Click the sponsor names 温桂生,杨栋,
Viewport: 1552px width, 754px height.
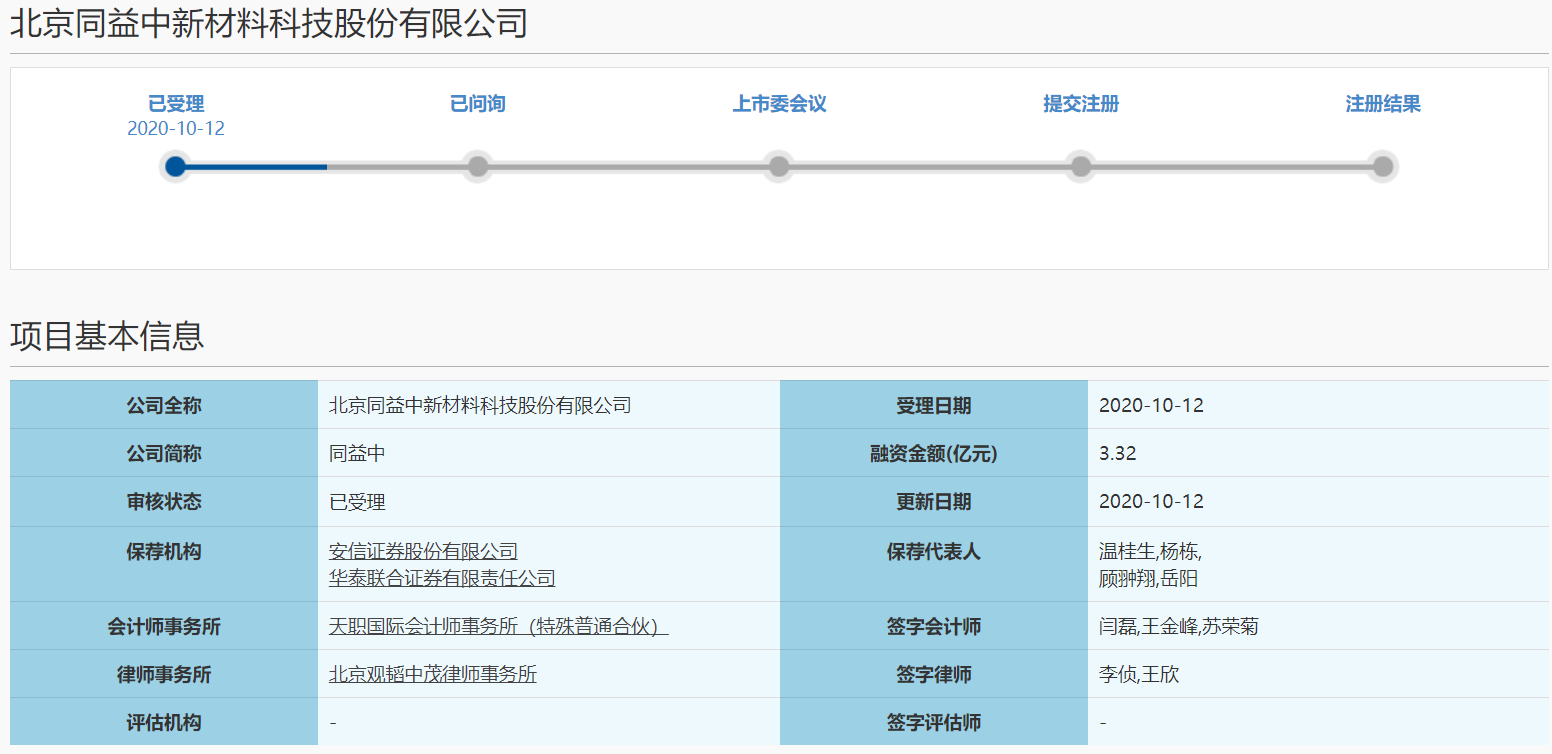[1150, 551]
